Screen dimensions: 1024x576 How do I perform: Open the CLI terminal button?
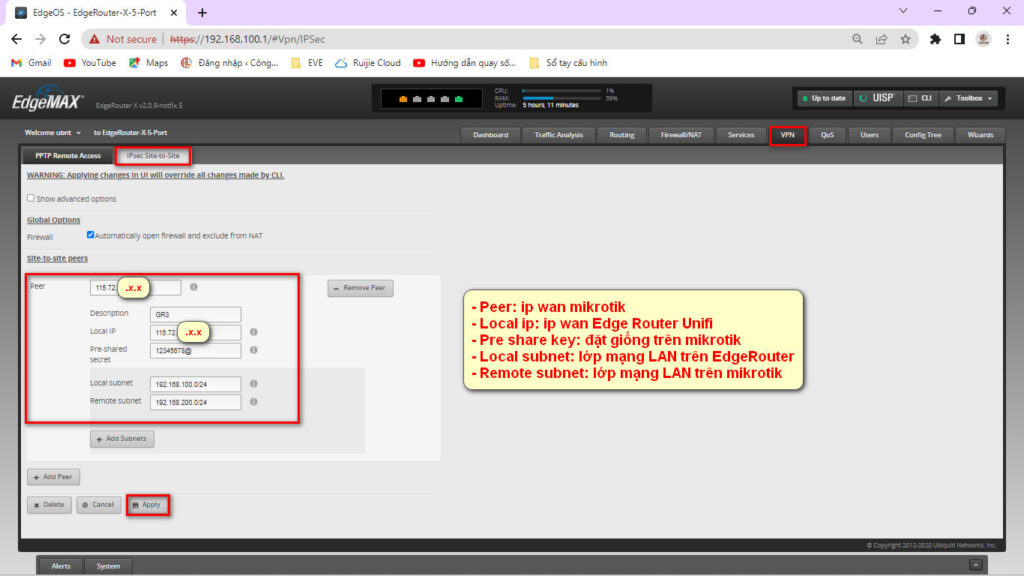point(919,98)
